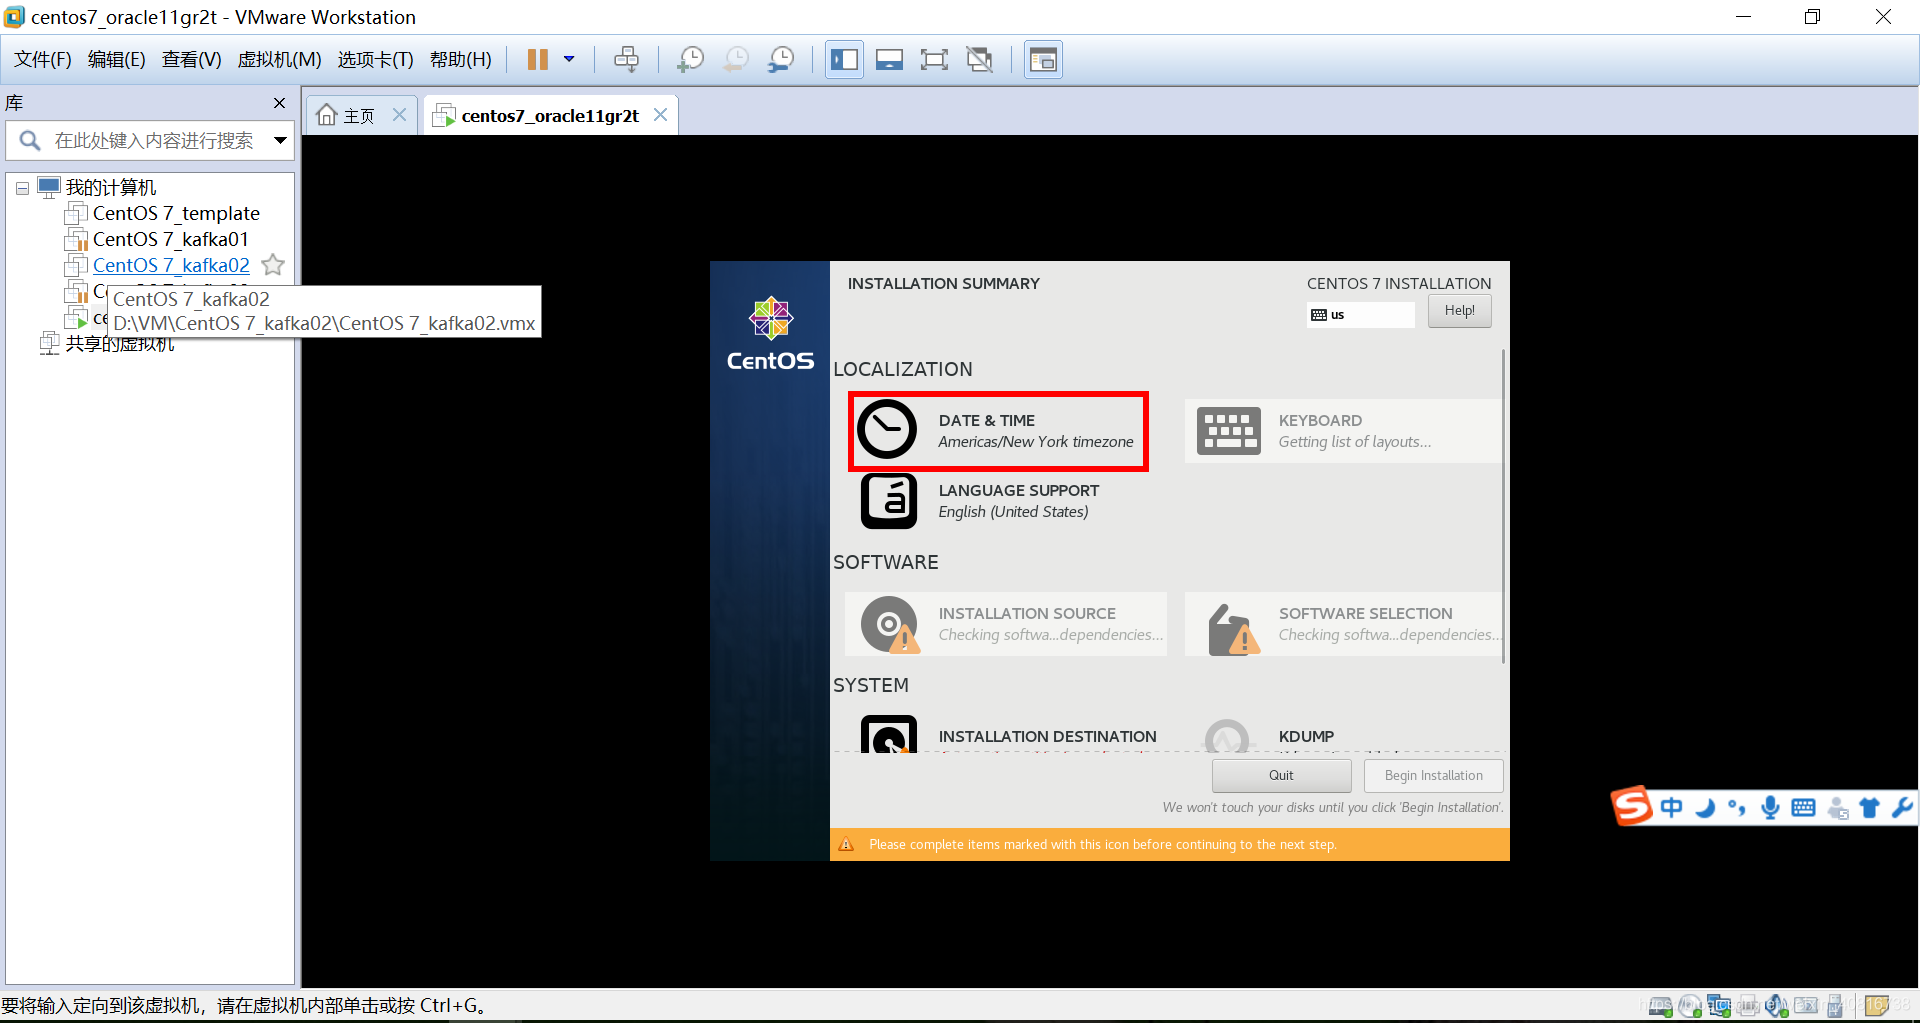Close the library panel

tap(279, 103)
